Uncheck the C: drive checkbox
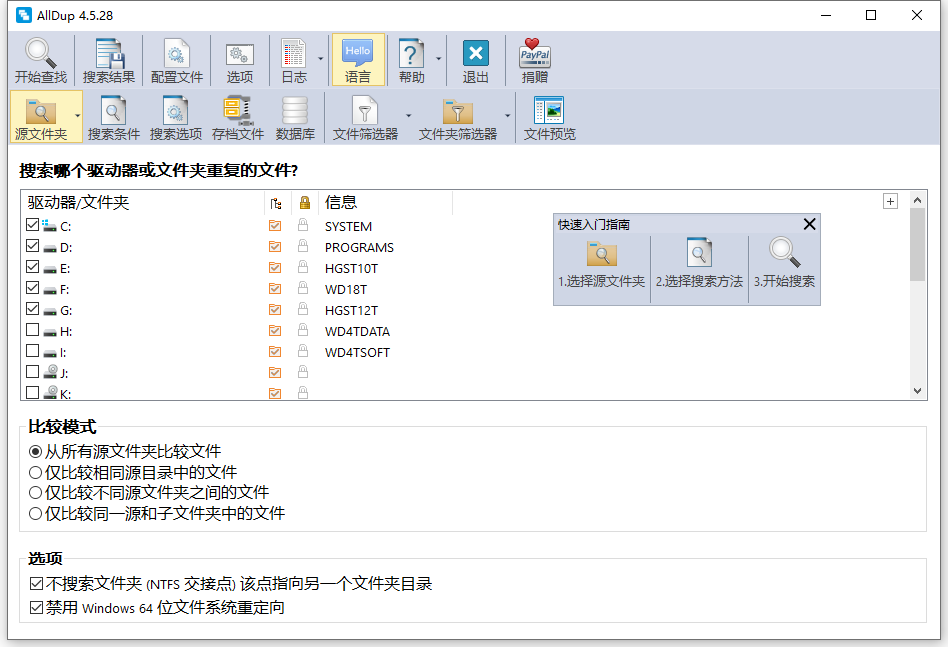 (33, 225)
